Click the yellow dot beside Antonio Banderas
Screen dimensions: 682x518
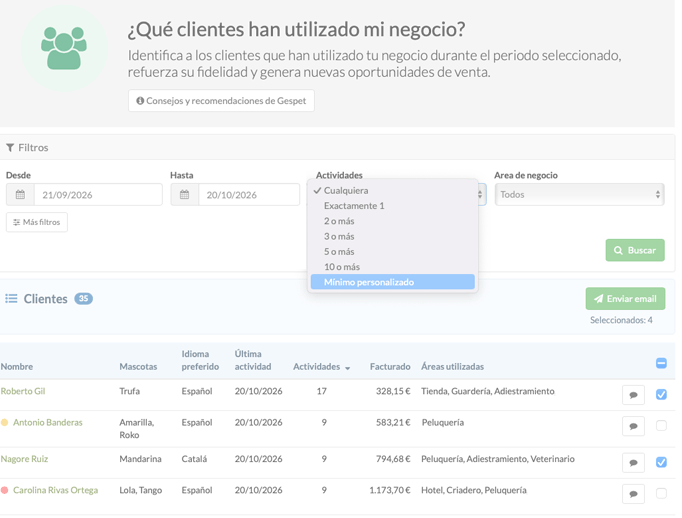tap(4, 422)
